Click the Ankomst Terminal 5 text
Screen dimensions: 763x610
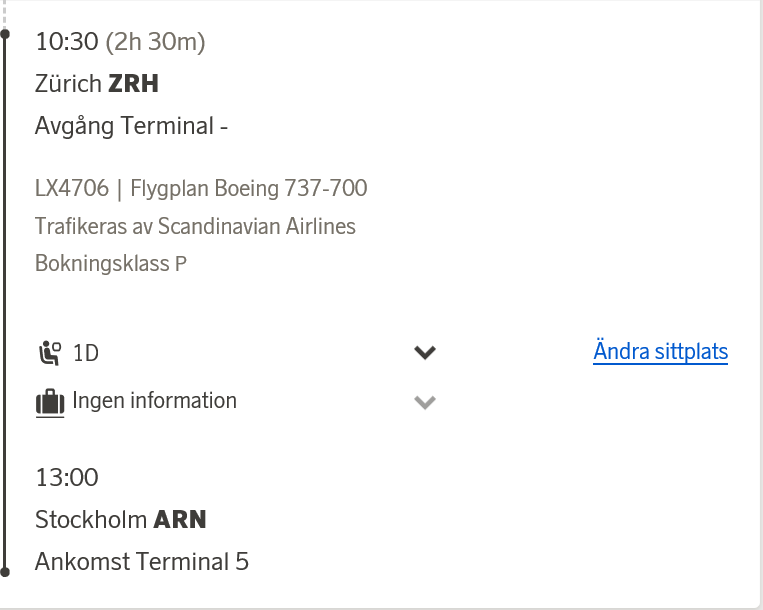(142, 562)
